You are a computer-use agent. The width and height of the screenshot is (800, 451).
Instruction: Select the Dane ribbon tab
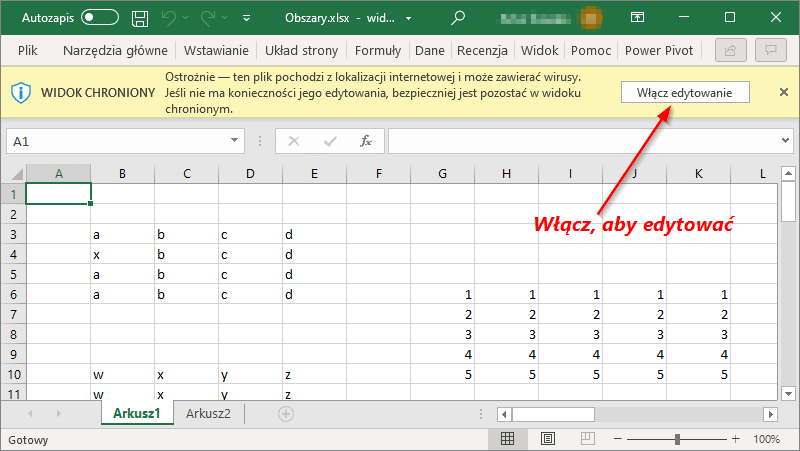[x=430, y=51]
